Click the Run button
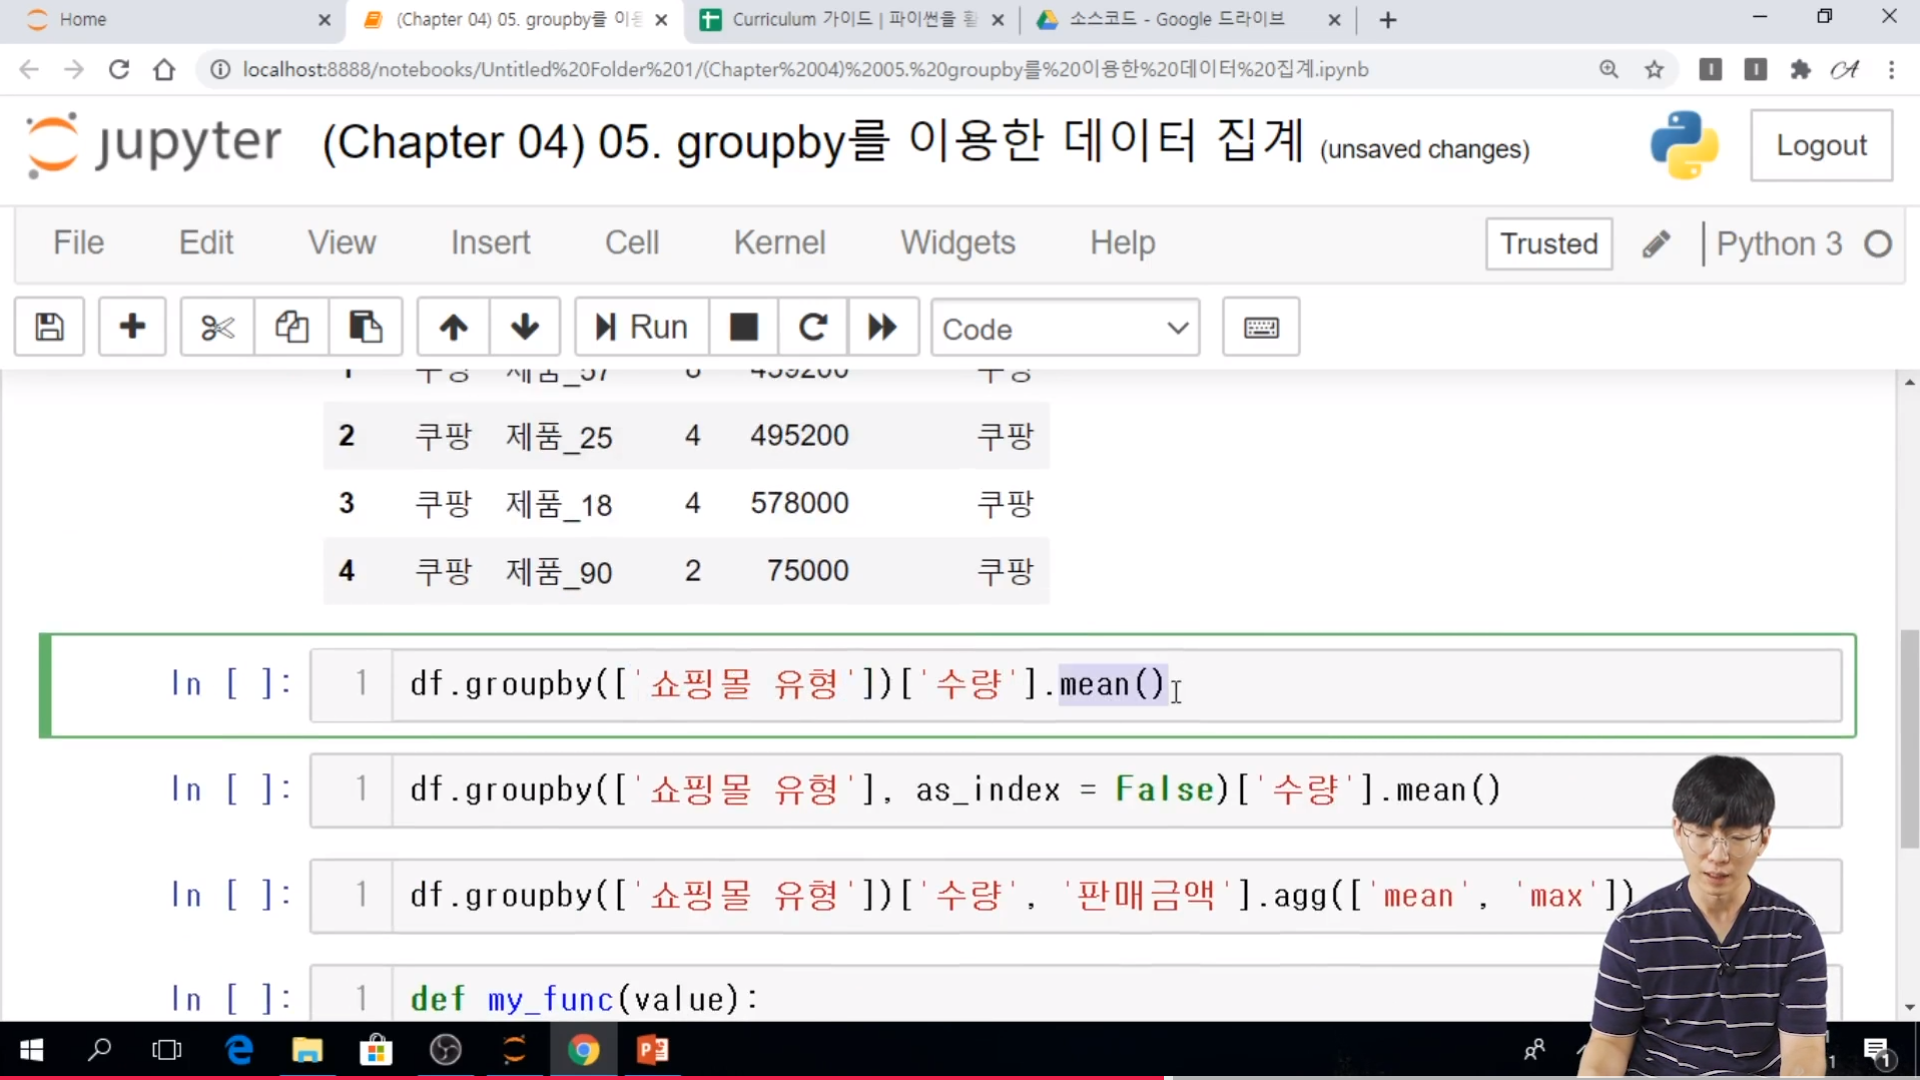The width and height of the screenshot is (1920, 1080). (x=642, y=327)
